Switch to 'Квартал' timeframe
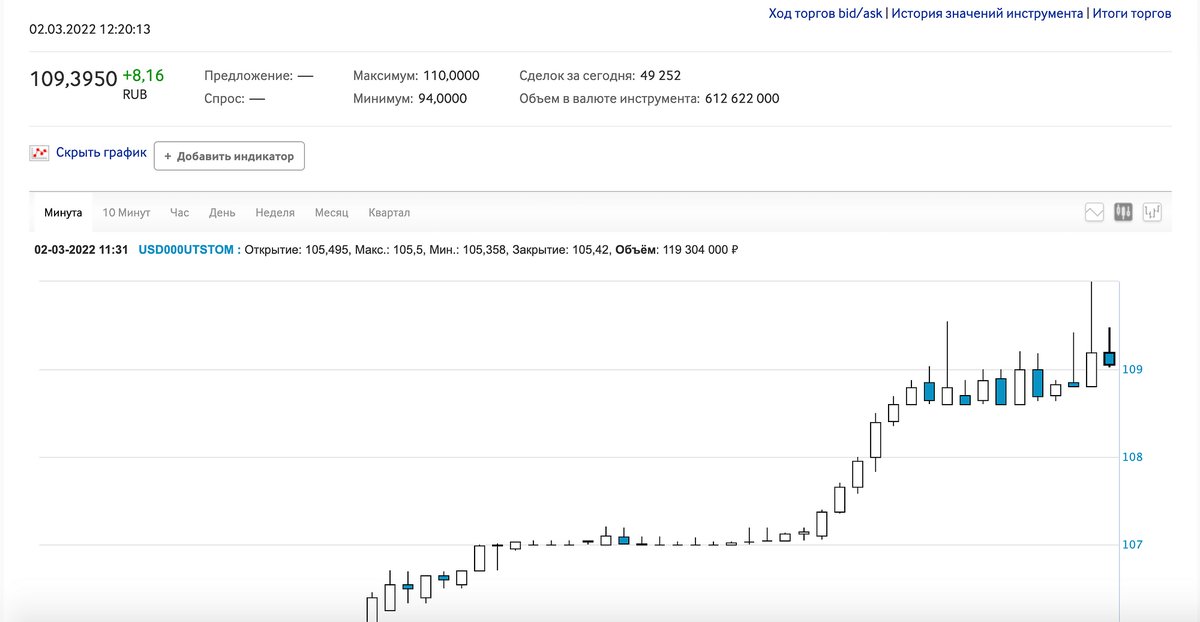The image size is (1200, 622). pos(389,213)
